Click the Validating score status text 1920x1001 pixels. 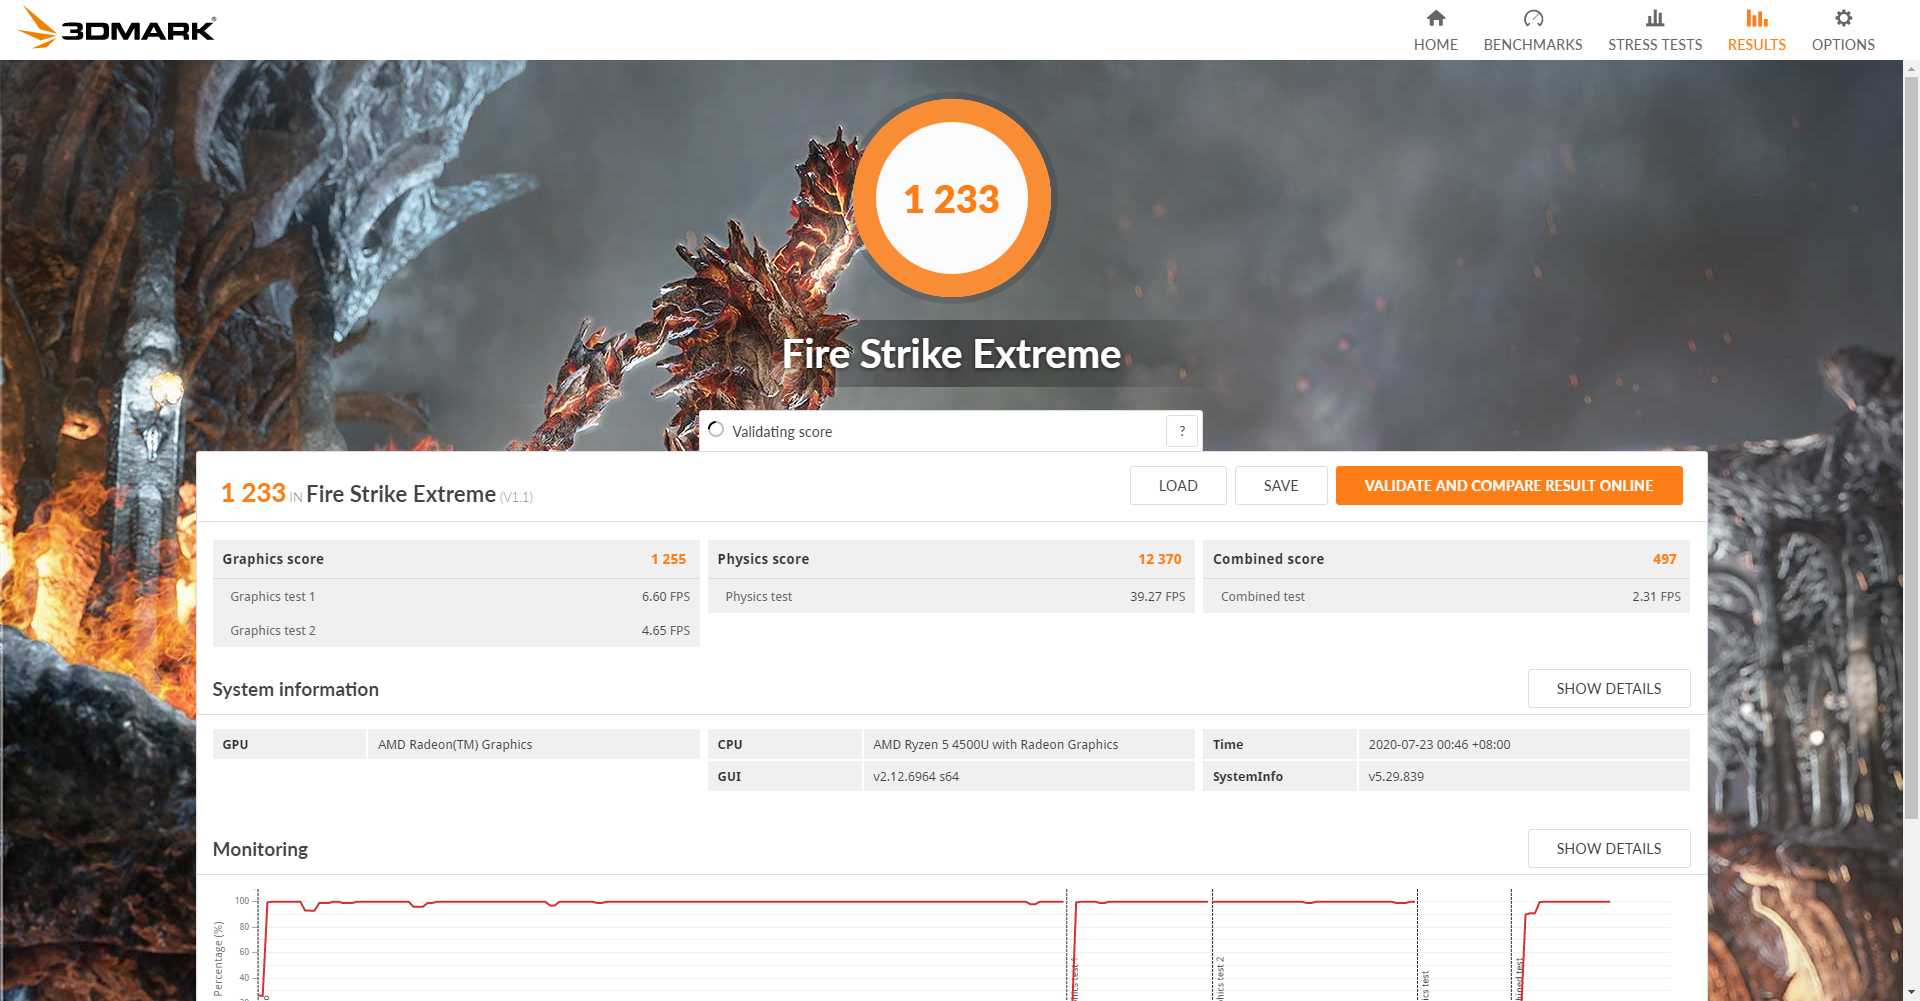click(x=782, y=432)
